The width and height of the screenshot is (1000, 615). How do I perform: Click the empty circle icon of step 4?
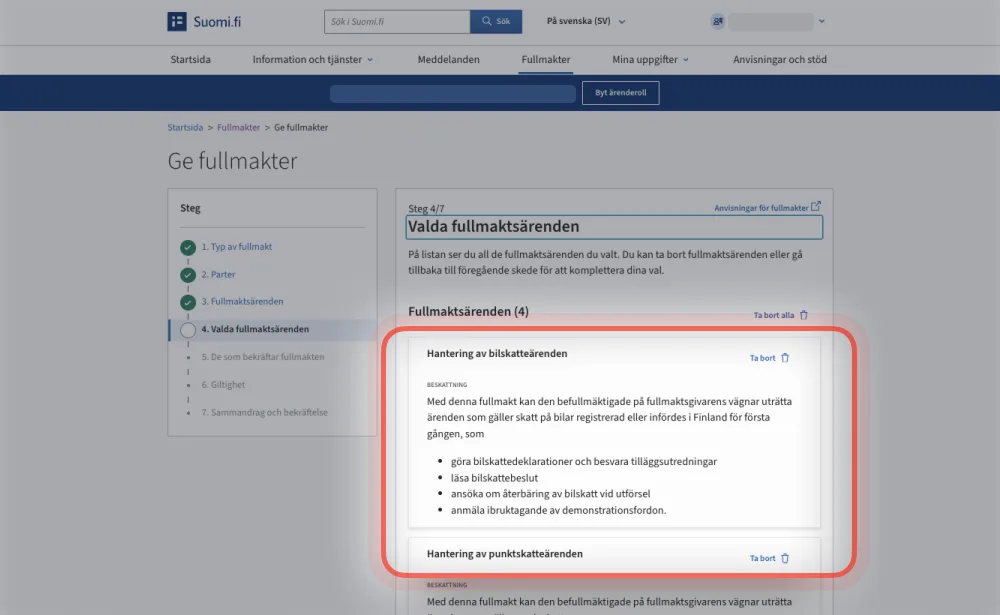click(x=188, y=330)
